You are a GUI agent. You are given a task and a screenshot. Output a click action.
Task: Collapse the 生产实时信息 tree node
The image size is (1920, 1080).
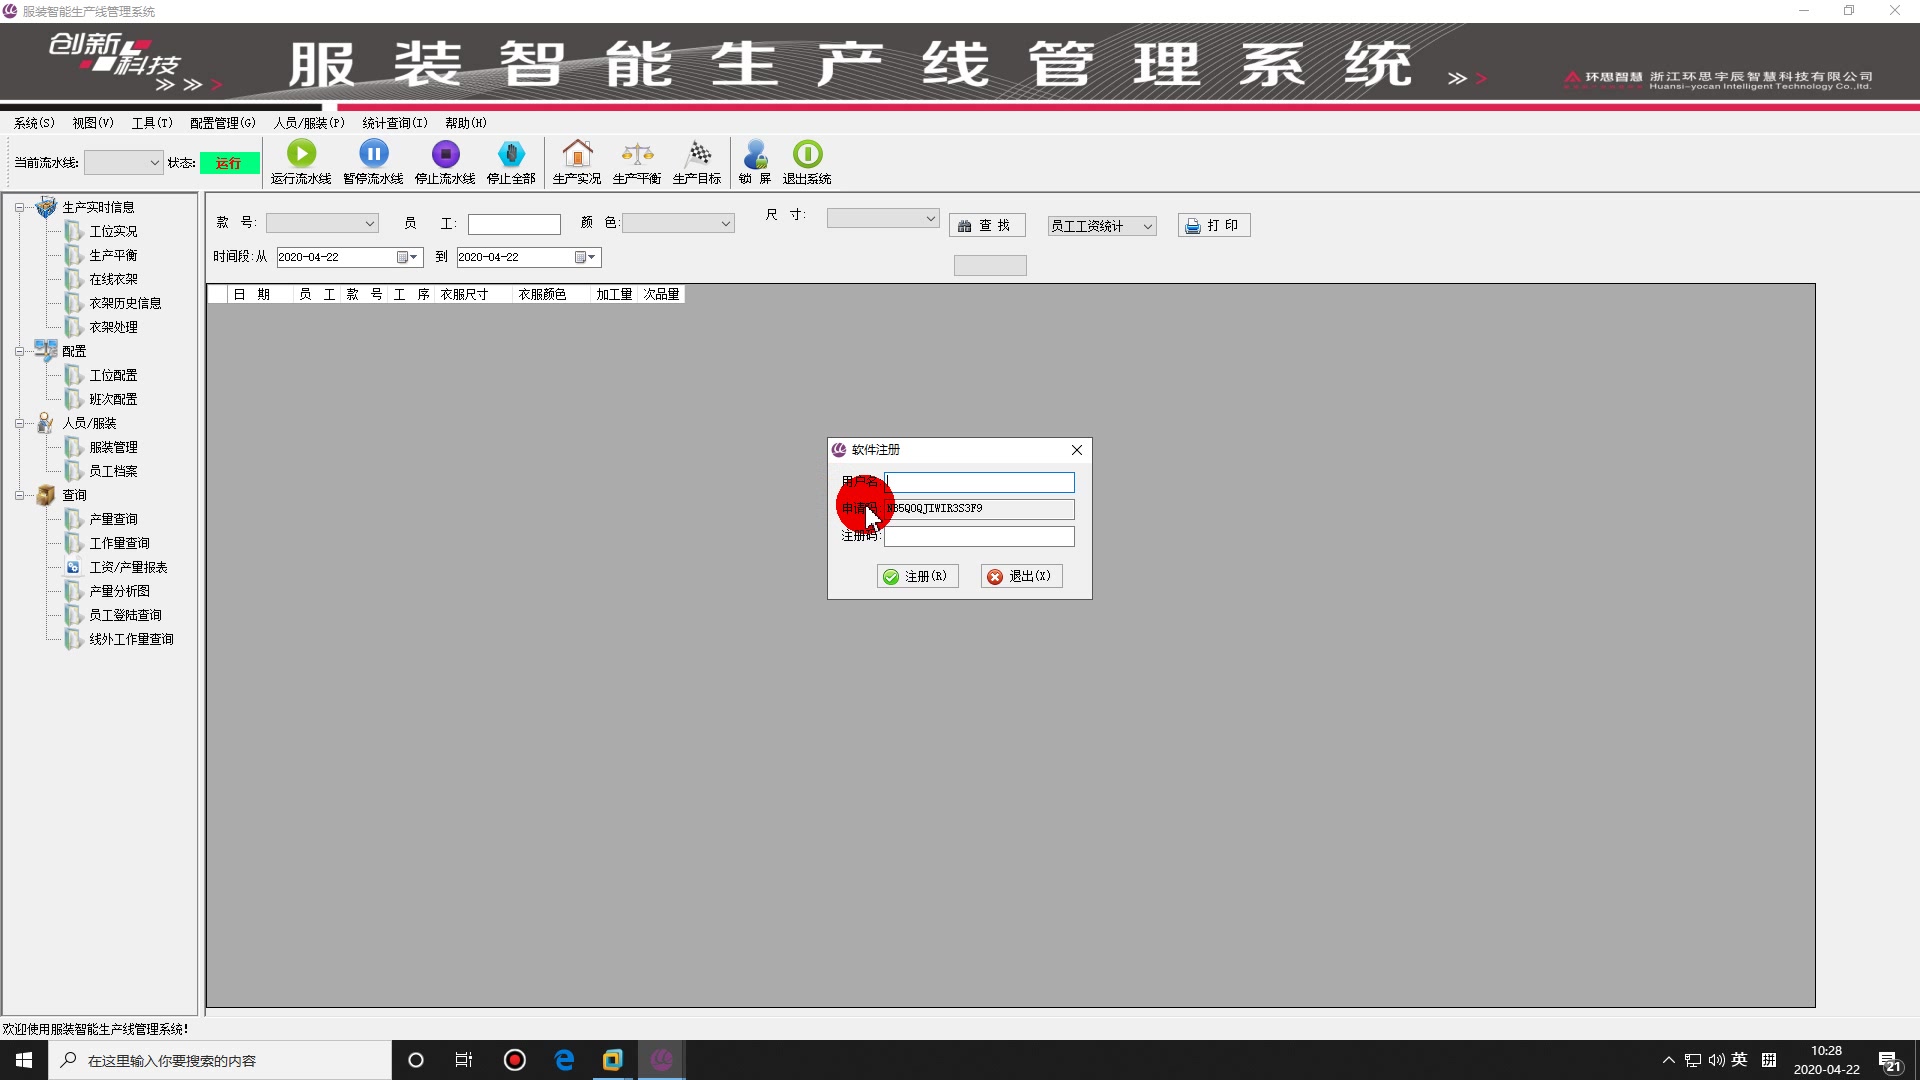point(19,208)
